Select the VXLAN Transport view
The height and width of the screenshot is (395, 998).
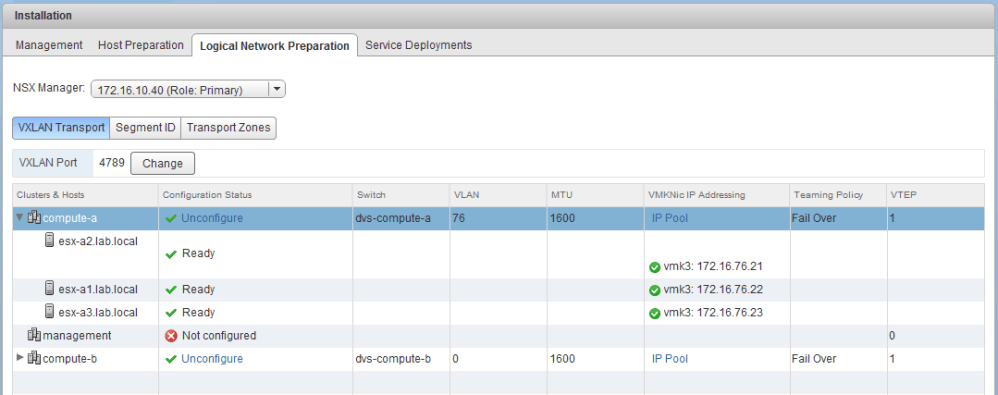click(61, 127)
